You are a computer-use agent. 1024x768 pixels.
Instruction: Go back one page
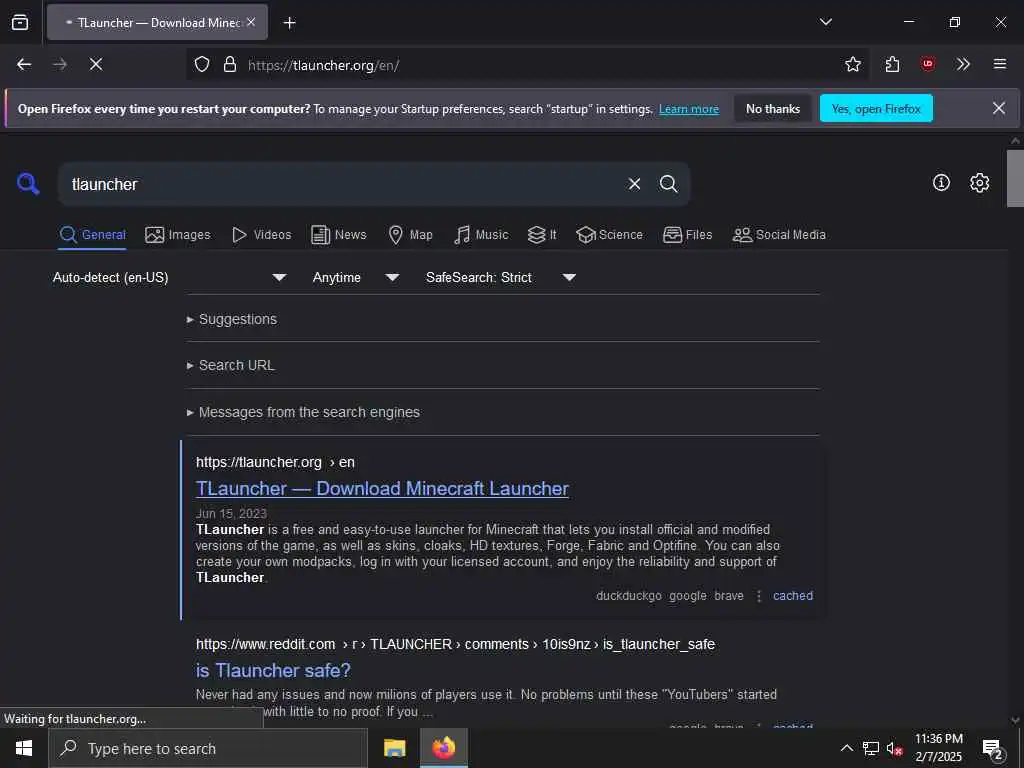click(24, 64)
